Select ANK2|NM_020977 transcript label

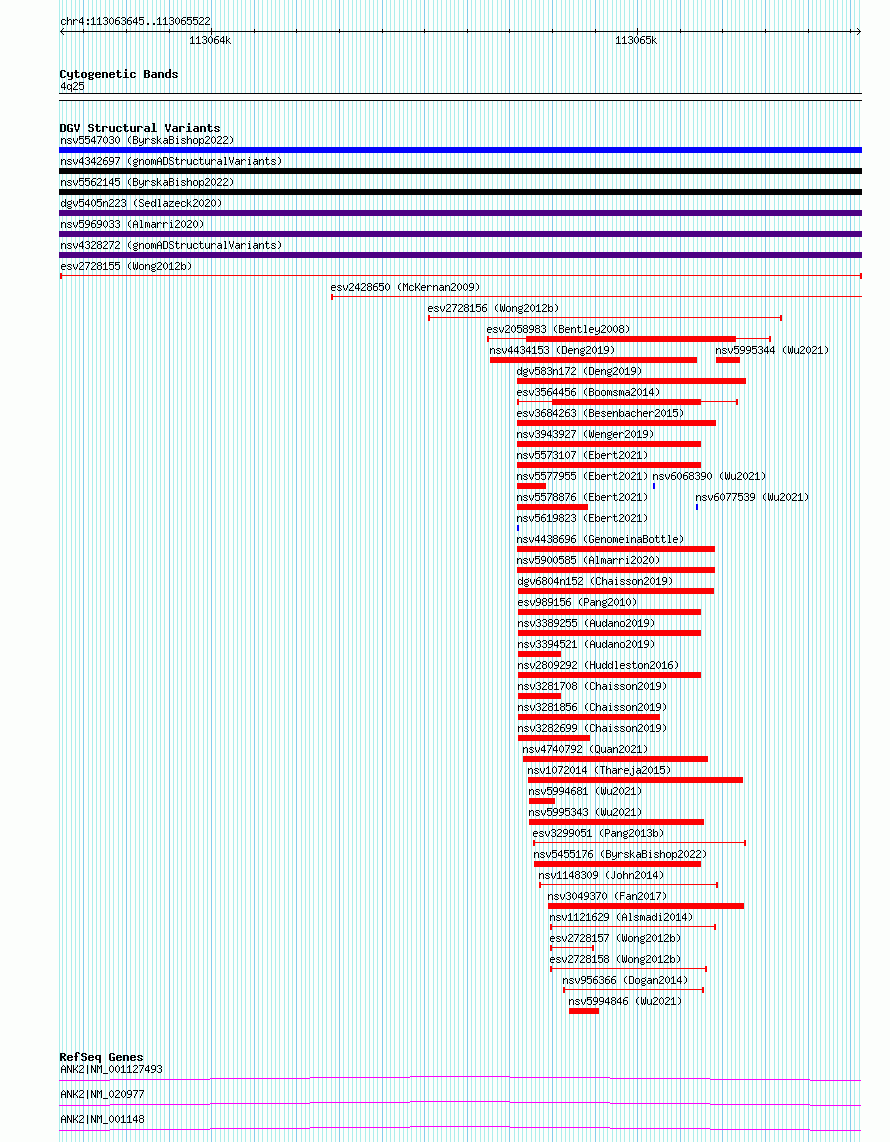(x=102, y=1094)
